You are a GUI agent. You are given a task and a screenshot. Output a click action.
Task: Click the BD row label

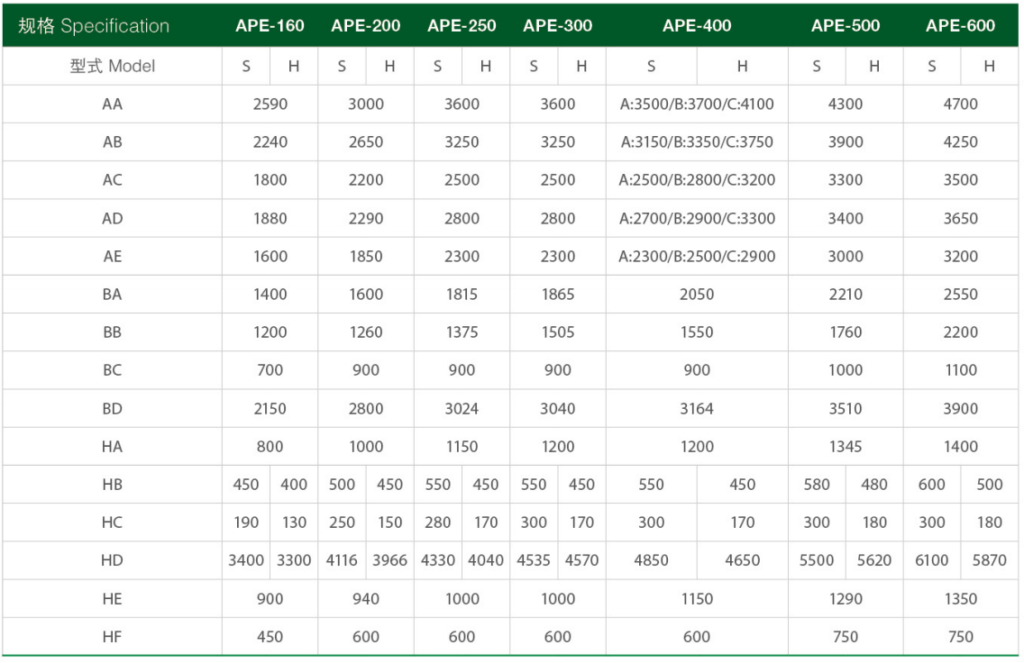(x=112, y=408)
